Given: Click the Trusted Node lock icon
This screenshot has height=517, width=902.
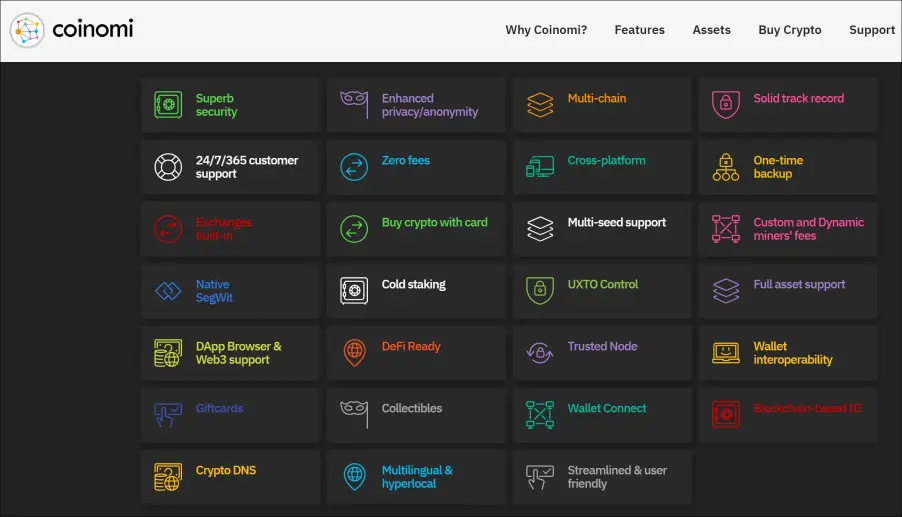Looking at the screenshot, I should coord(540,353).
